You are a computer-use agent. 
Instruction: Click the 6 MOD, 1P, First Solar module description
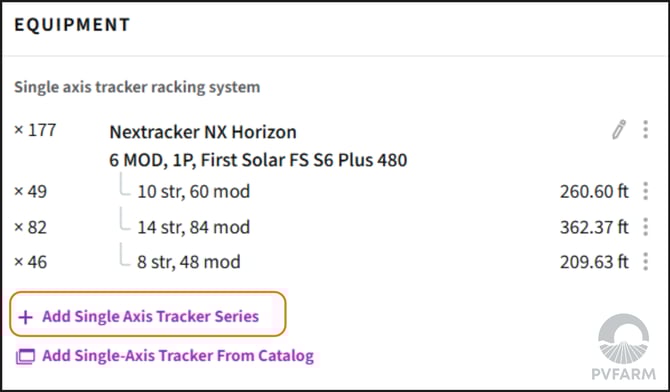point(258,160)
